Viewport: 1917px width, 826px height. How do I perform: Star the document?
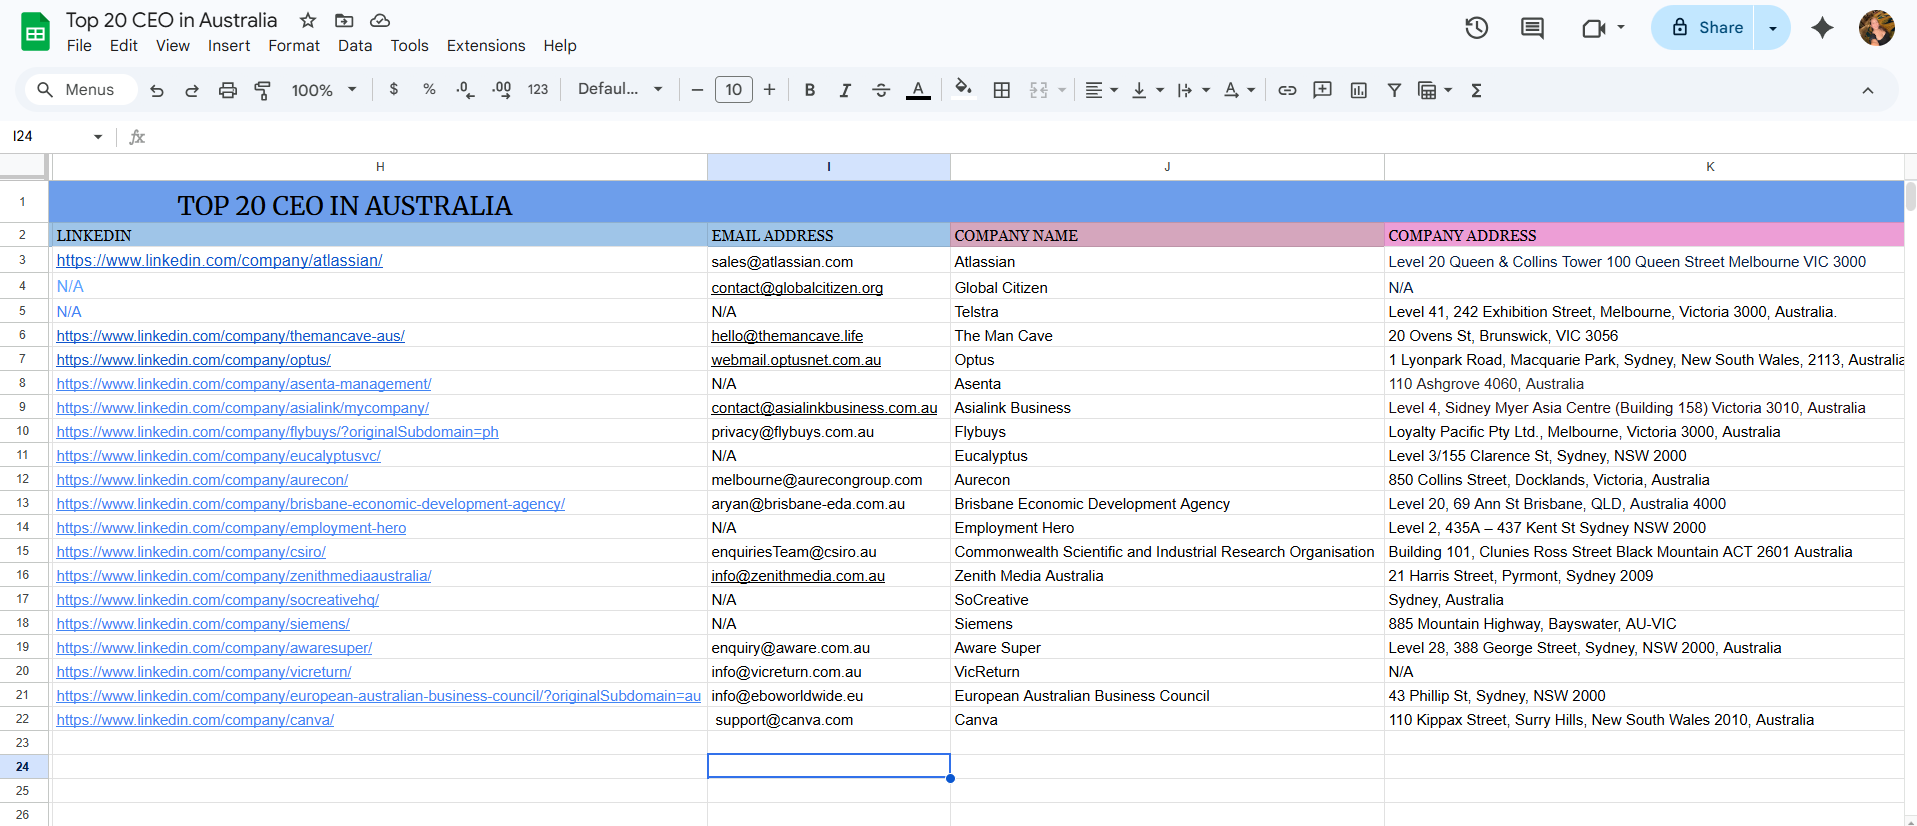[308, 20]
